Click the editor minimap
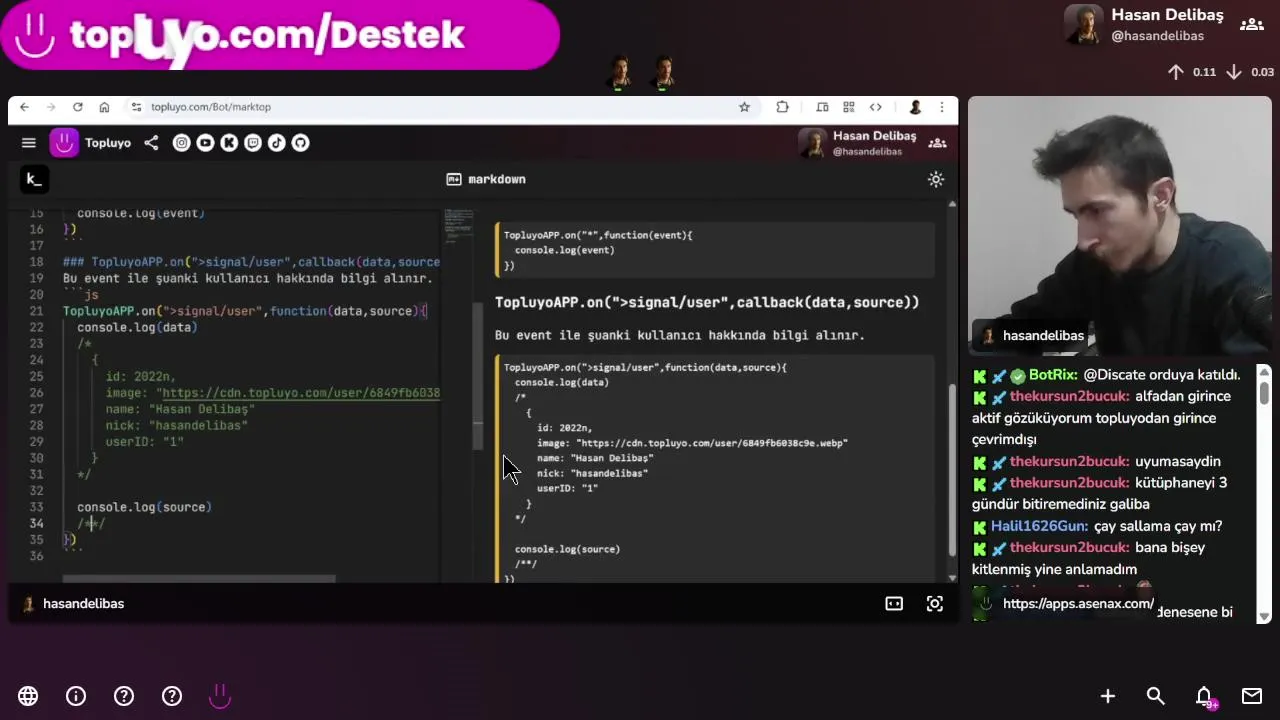The height and width of the screenshot is (720, 1280). click(x=459, y=225)
